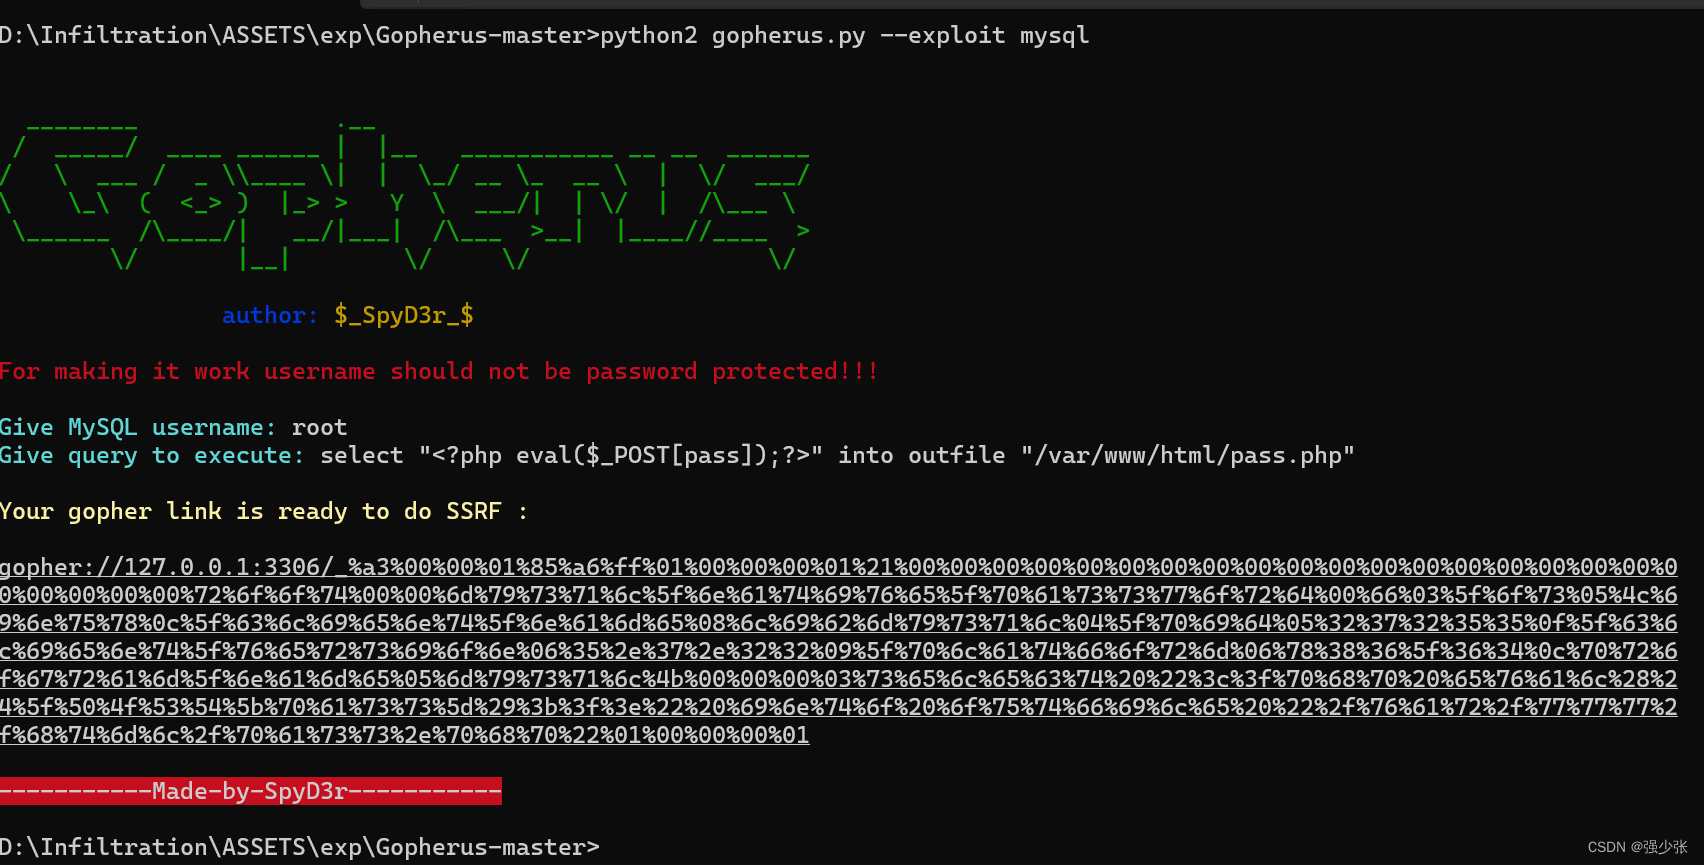This screenshot has height=865, width=1704.
Task: Click the payload's last line ending '%00%00%00%01'
Action: 405,735
